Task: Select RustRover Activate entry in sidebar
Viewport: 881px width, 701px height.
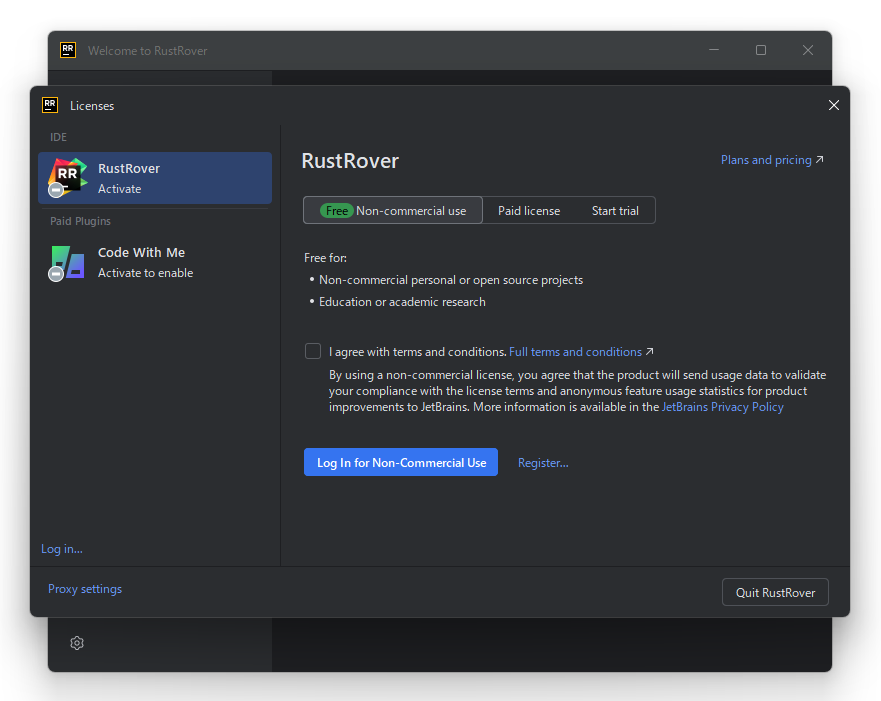Action: 155,178
